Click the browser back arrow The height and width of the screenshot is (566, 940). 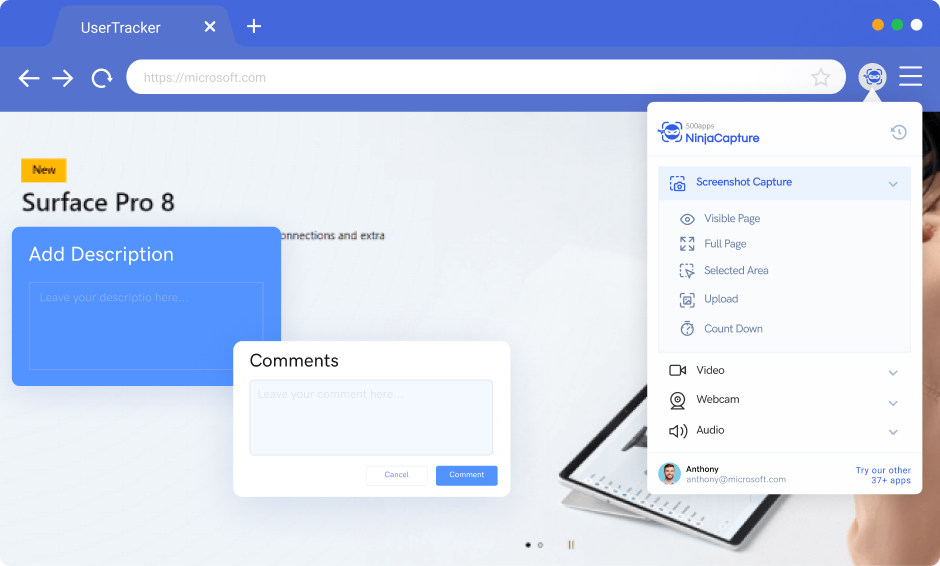[x=29, y=78]
